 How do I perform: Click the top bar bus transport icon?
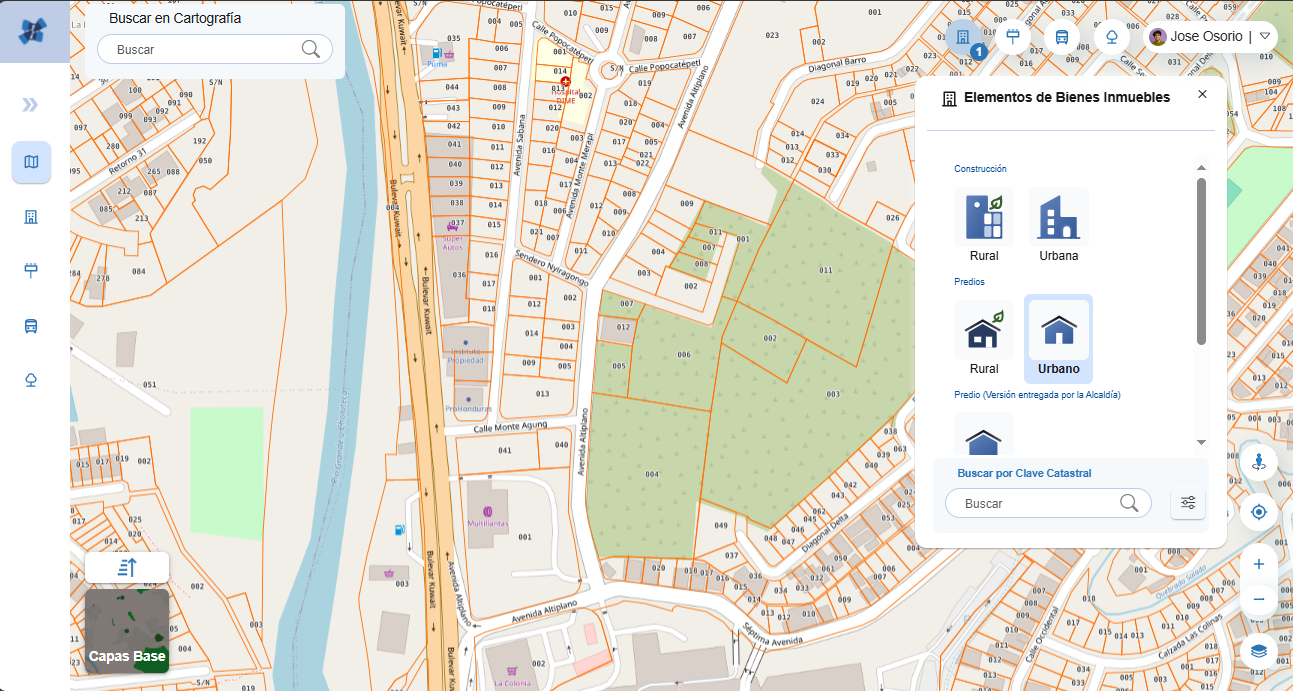[x=1062, y=37]
